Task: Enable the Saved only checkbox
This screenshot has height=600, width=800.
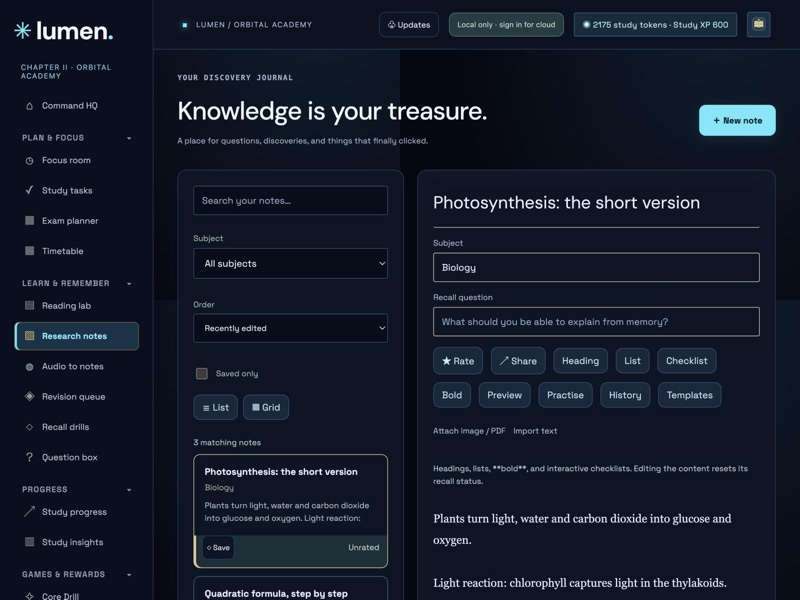Action: pyautogui.click(x=202, y=373)
